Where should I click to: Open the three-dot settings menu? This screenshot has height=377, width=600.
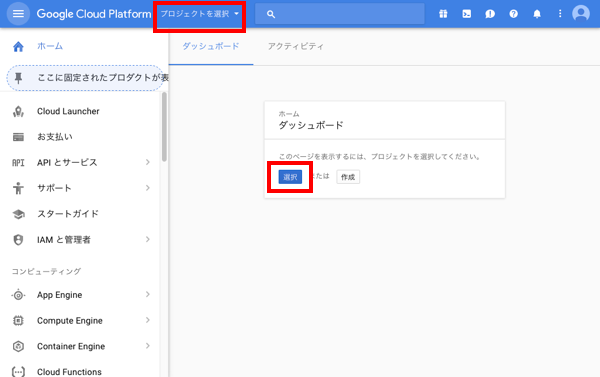[560, 14]
